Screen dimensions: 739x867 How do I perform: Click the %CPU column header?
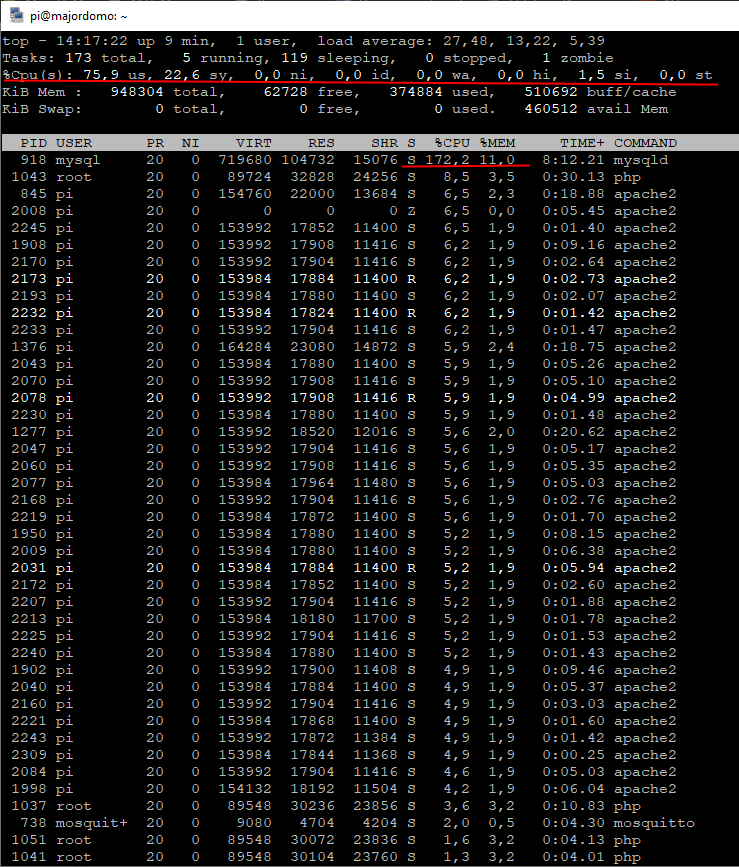[x=452, y=143]
